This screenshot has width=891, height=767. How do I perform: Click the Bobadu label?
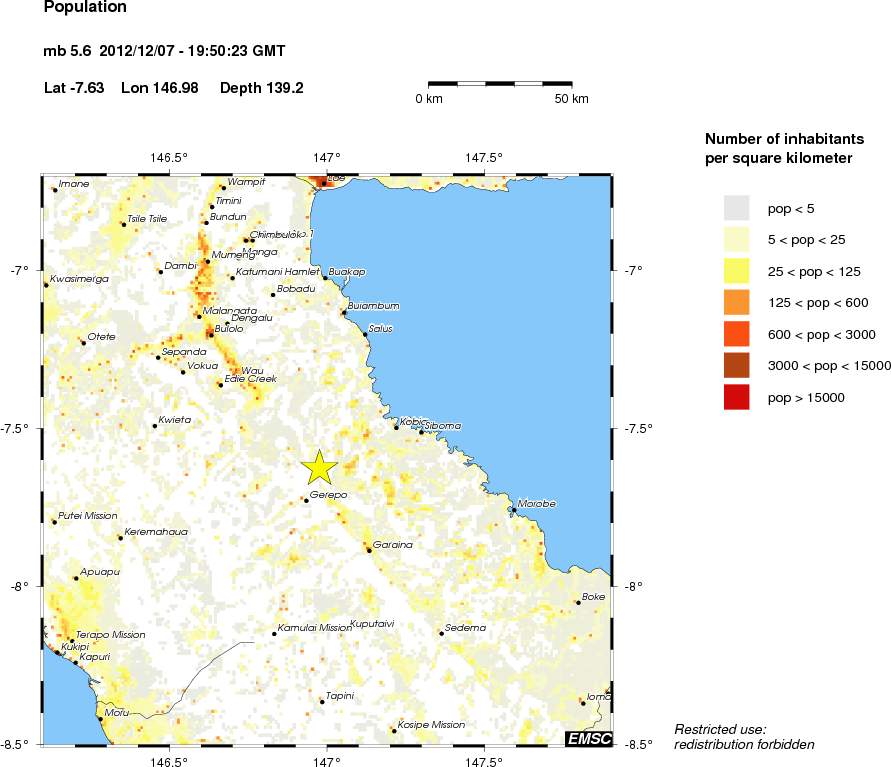tap(296, 289)
